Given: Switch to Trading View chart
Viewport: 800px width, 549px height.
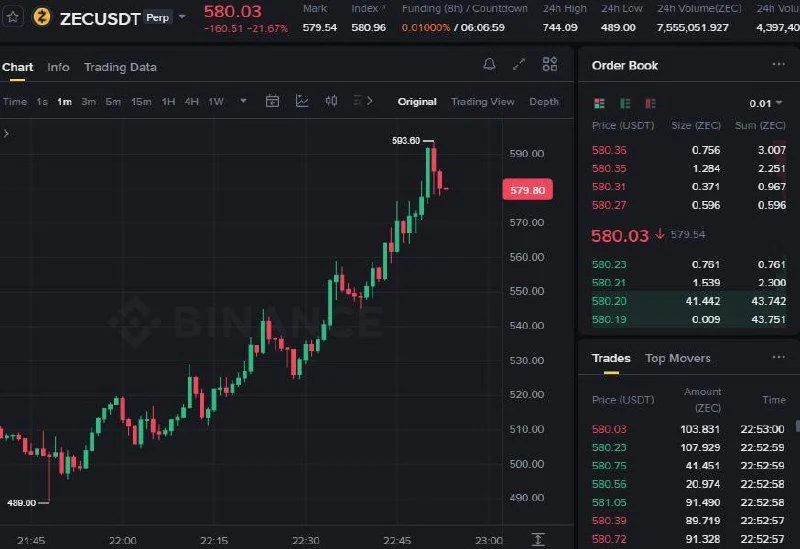Looking at the screenshot, I should (483, 102).
